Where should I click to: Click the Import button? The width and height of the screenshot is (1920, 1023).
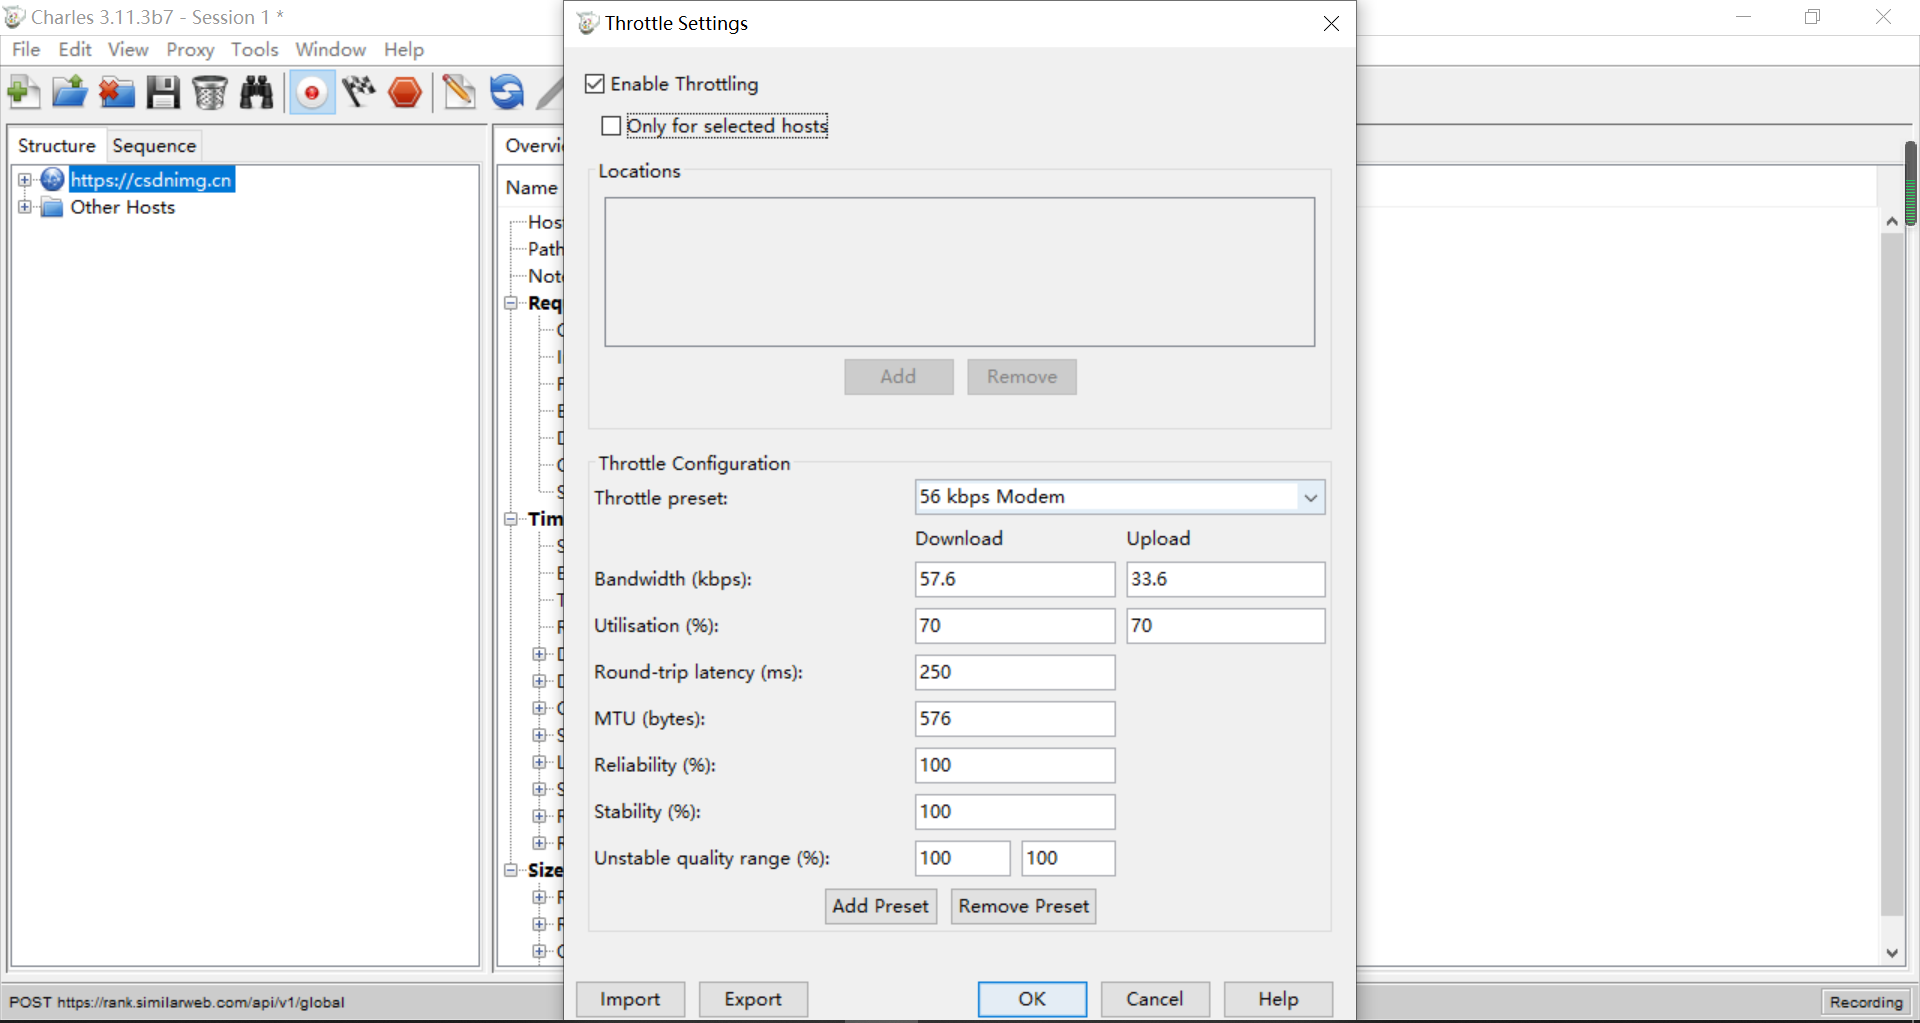tap(630, 999)
